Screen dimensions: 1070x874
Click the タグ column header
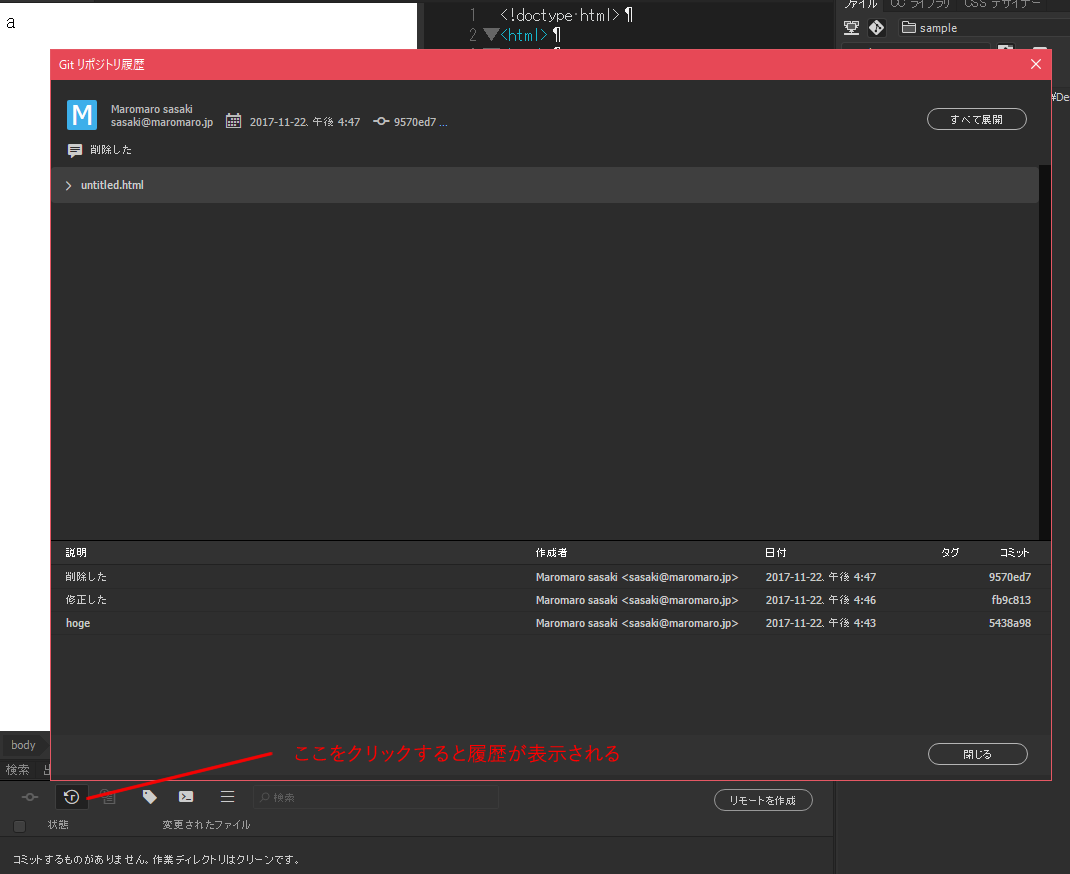click(950, 553)
